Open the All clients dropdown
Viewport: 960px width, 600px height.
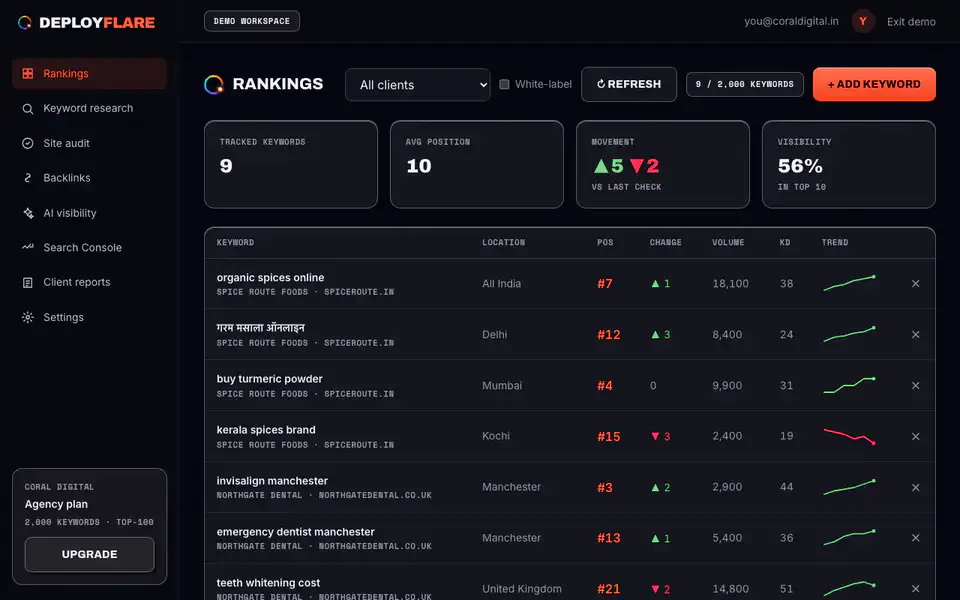coord(418,84)
